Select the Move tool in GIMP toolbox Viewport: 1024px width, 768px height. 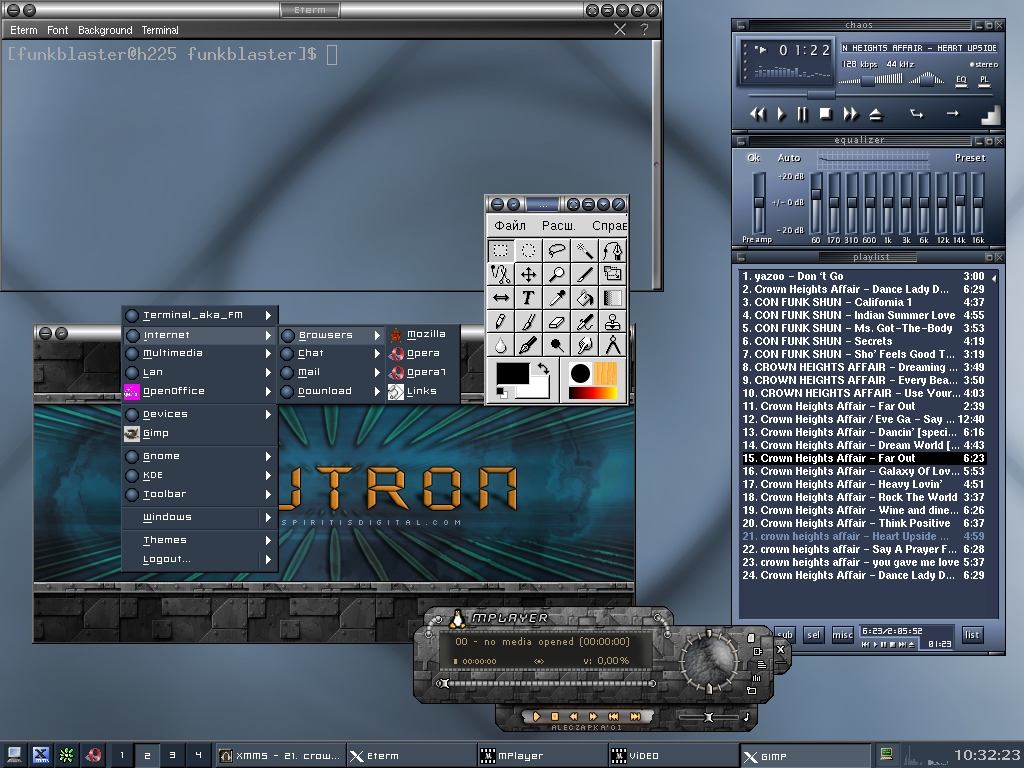pos(528,274)
